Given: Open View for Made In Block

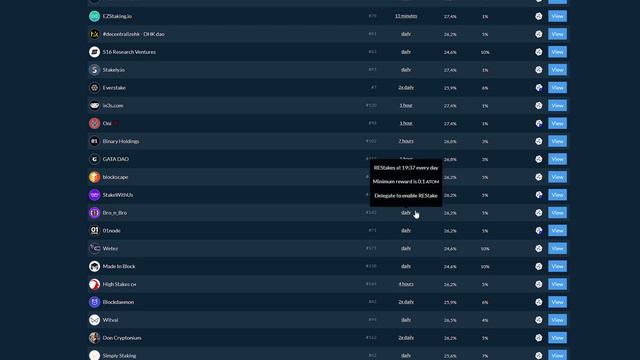Looking at the screenshot, I should point(557,266).
